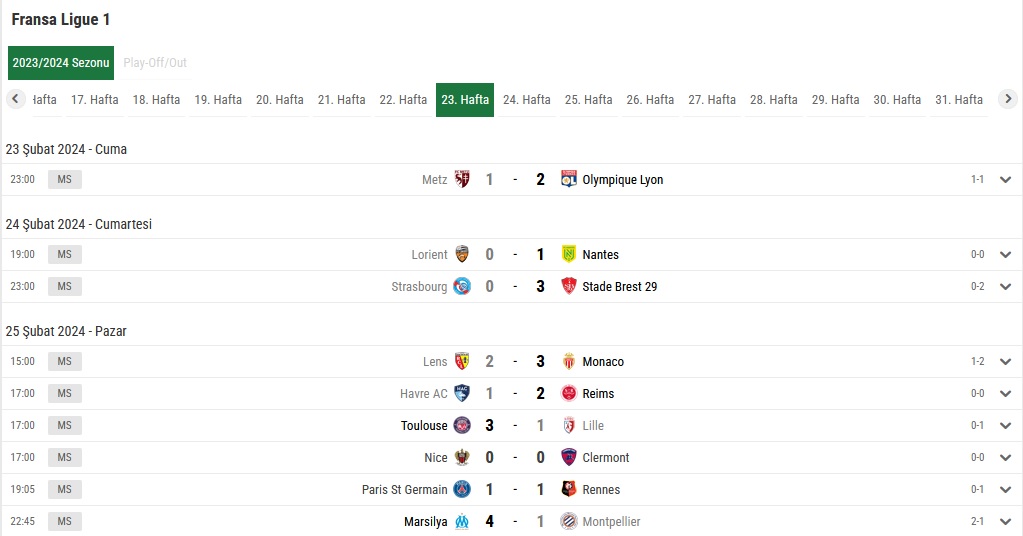
Task: Expand details for Marsilya vs Montpellier
Action: pos(1005,522)
